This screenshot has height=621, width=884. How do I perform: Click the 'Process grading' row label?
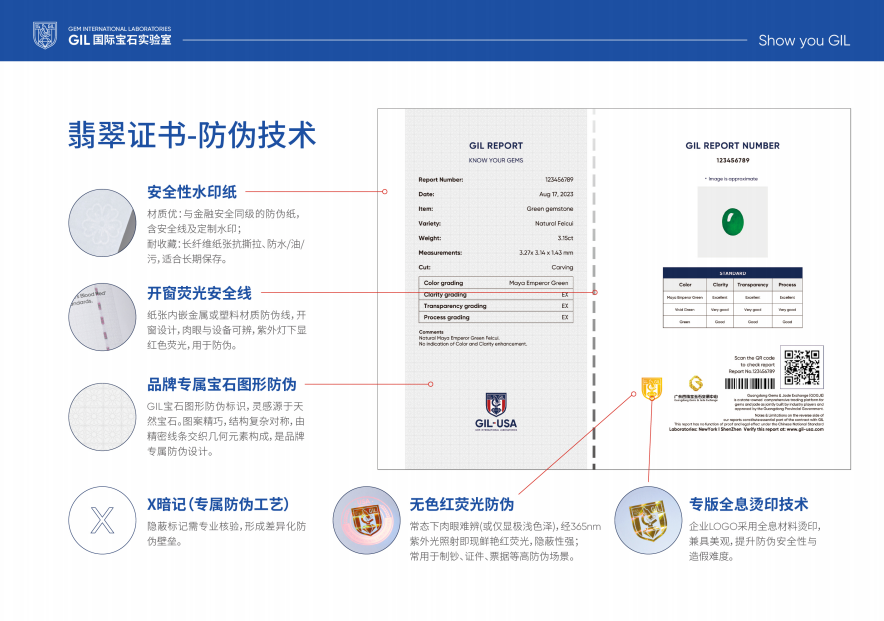pyautogui.click(x=447, y=317)
